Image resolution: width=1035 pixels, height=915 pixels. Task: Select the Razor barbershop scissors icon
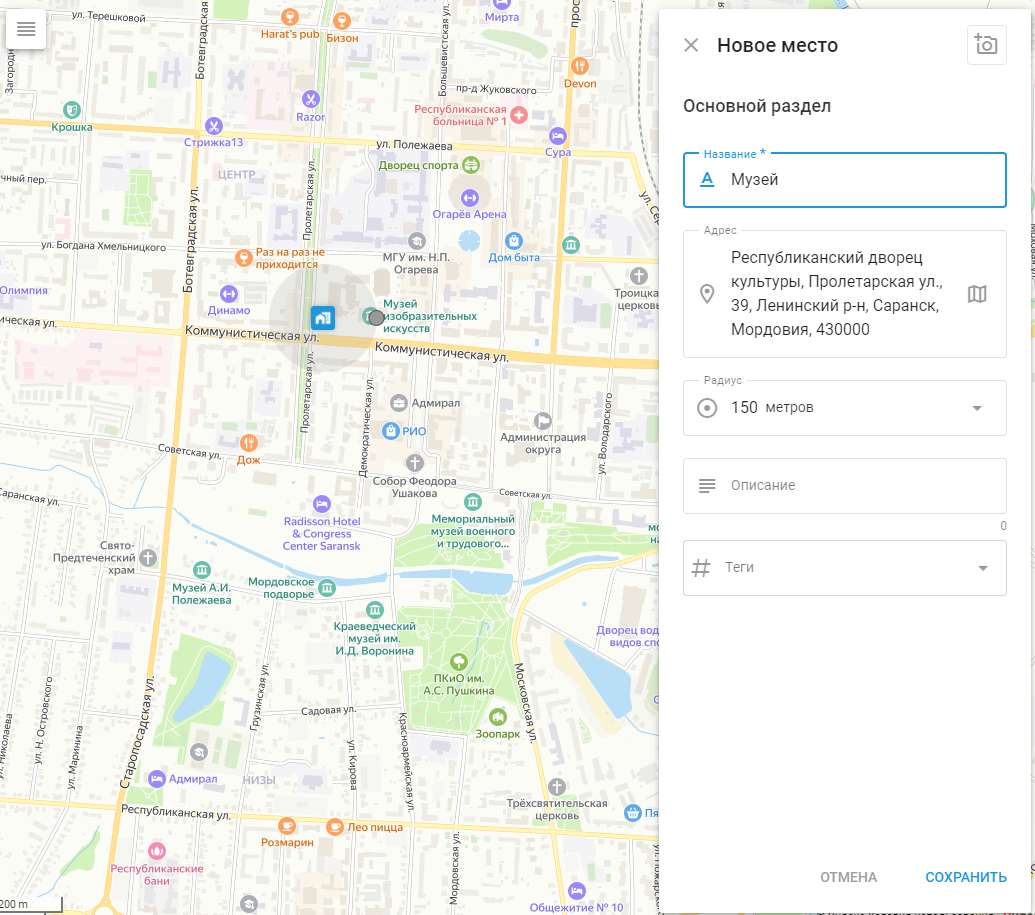[x=310, y=100]
